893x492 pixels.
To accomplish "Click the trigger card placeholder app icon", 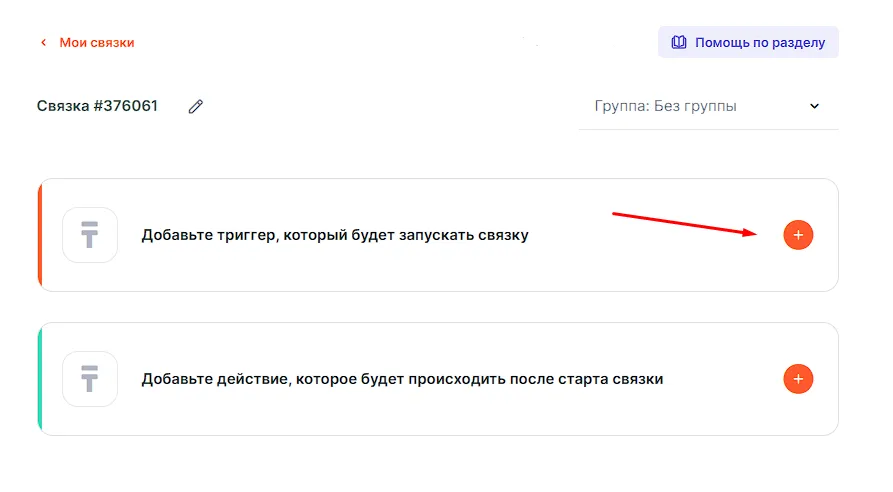I will tap(90, 235).
